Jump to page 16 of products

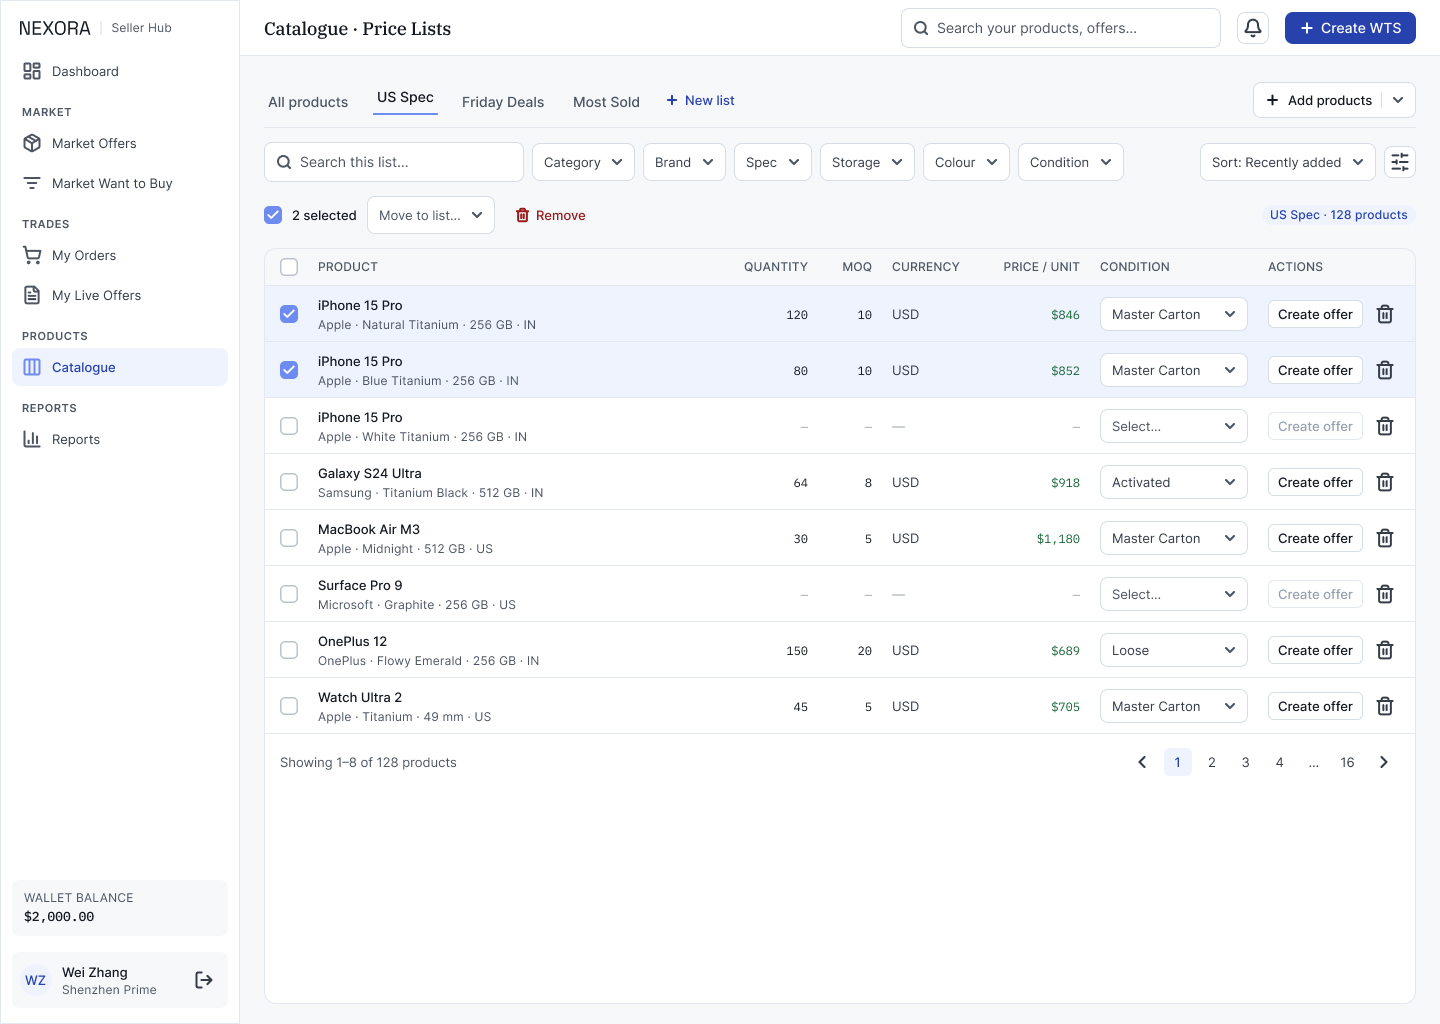(x=1347, y=762)
